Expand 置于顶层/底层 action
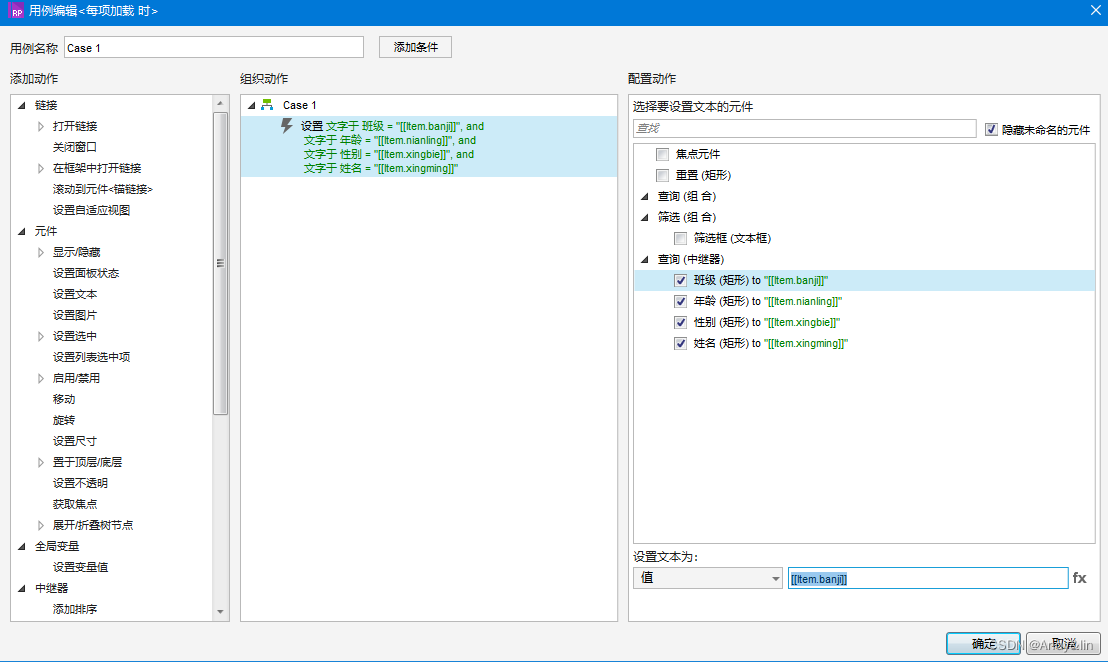The width and height of the screenshot is (1108, 662). pos(40,462)
